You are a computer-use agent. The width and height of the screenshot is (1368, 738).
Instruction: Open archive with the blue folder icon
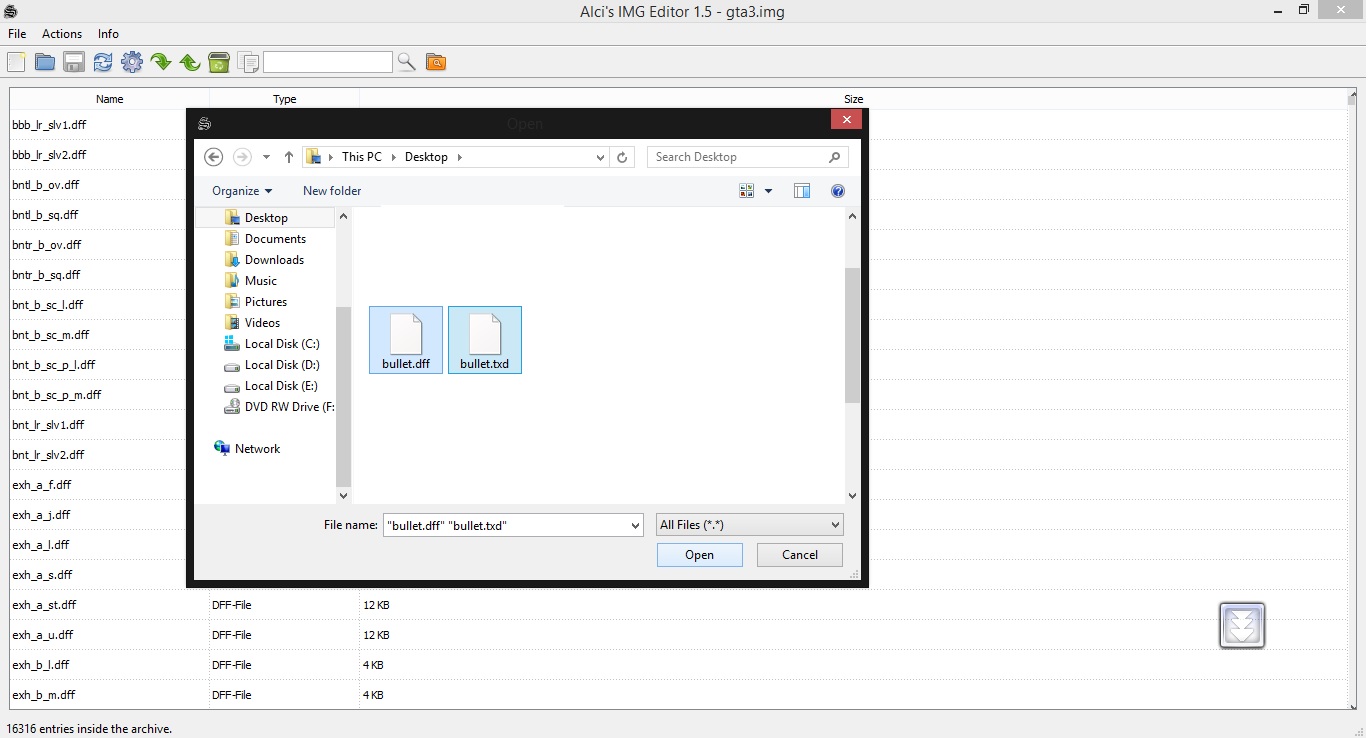[45, 62]
